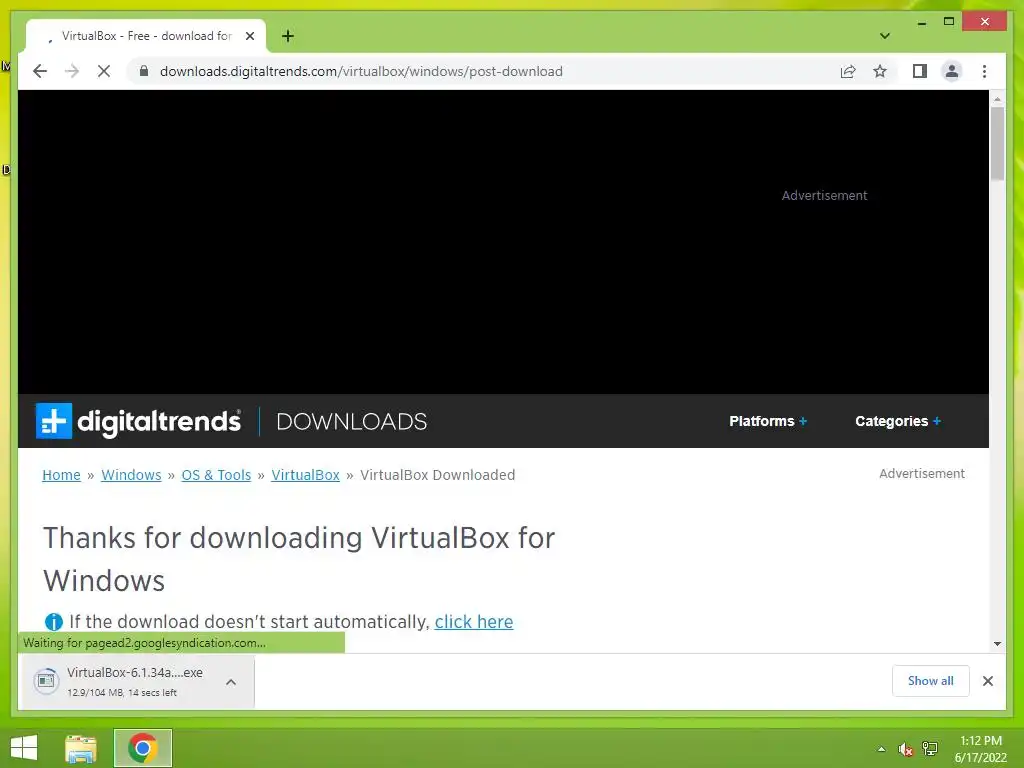1024x768 pixels.
Task: Open network tray icon
Action: click(x=930, y=748)
